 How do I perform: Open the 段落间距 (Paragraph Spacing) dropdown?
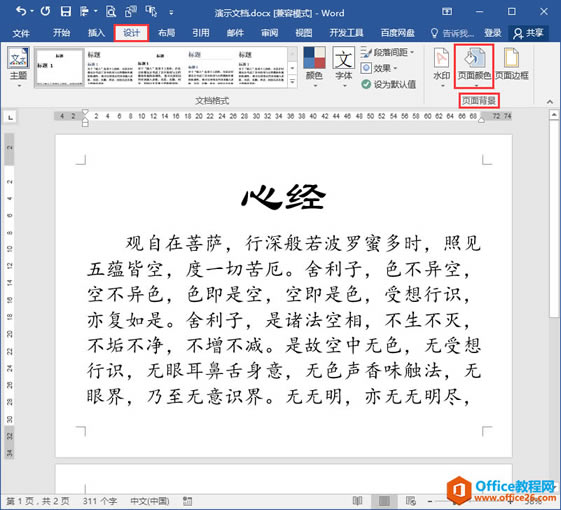pyautogui.click(x=387, y=52)
